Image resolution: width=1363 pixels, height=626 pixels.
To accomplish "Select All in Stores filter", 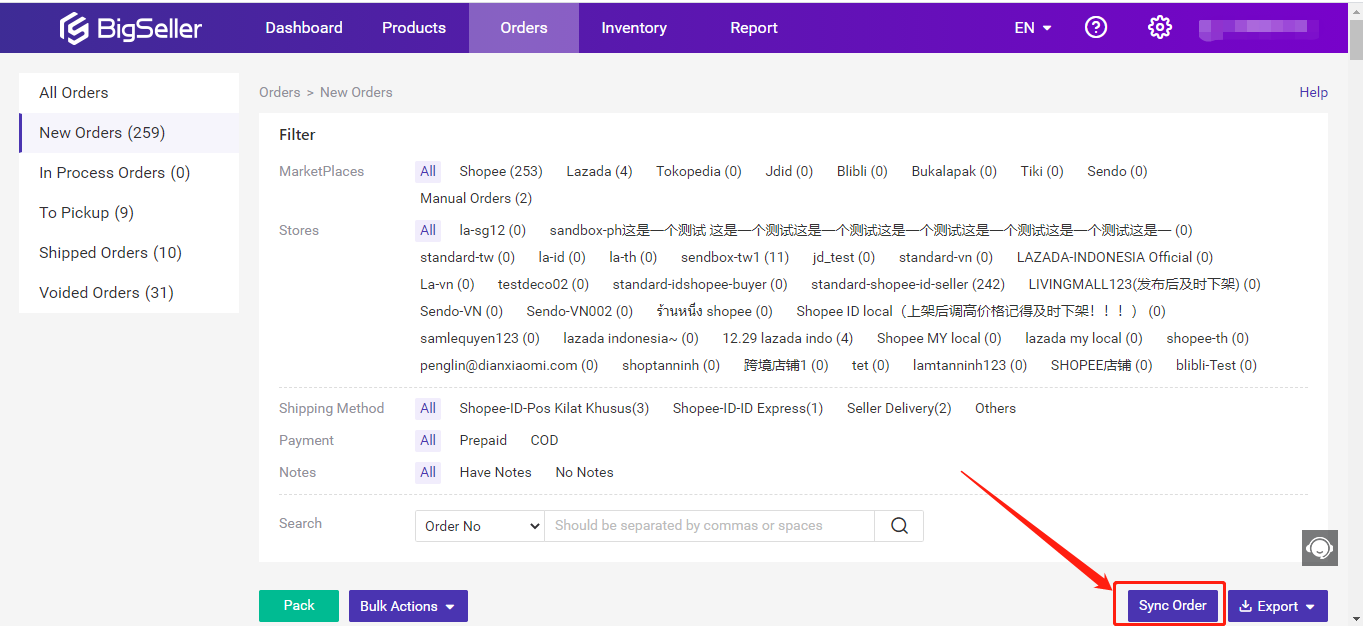I will 428,231.
